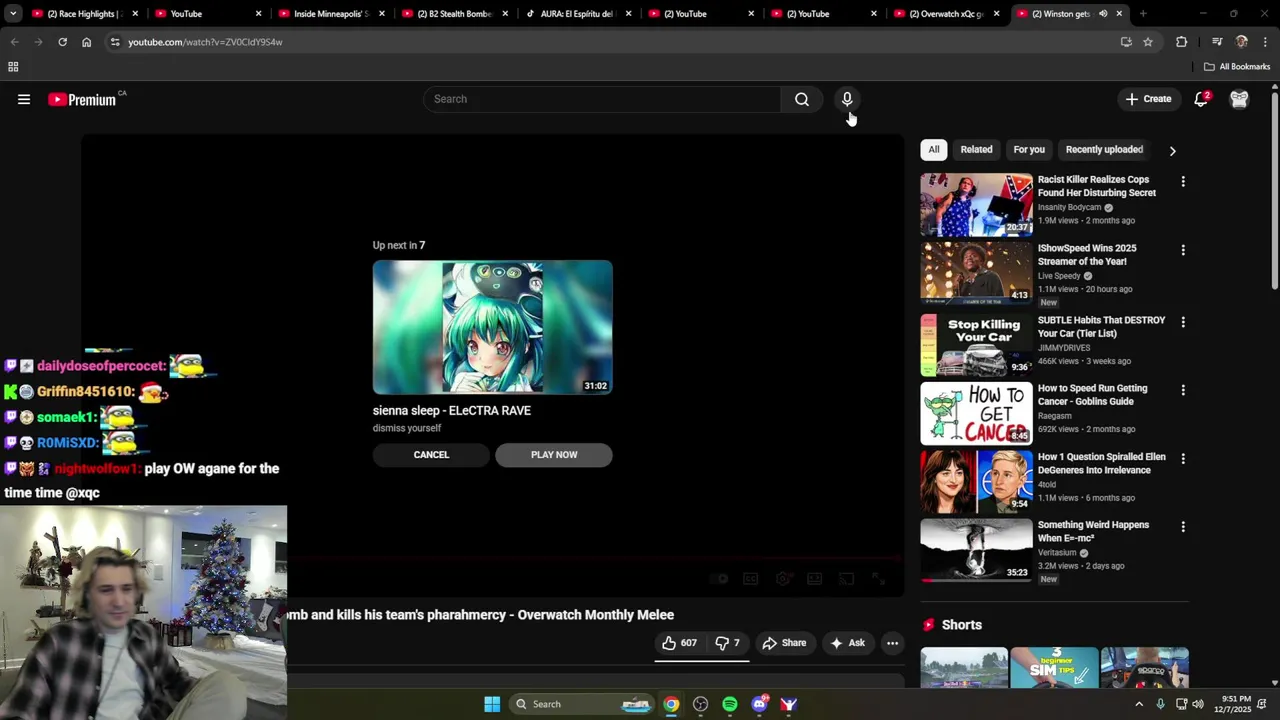This screenshot has height=720, width=1280.
Task: Open more actions menu below video
Action: pyautogui.click(x=892, y=643)
